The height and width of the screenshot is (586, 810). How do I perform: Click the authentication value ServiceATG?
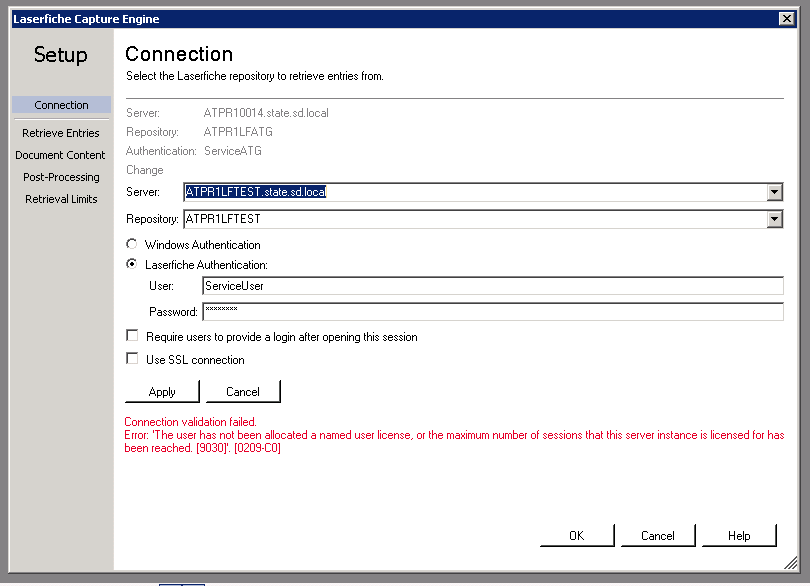(x=233, y=151)
